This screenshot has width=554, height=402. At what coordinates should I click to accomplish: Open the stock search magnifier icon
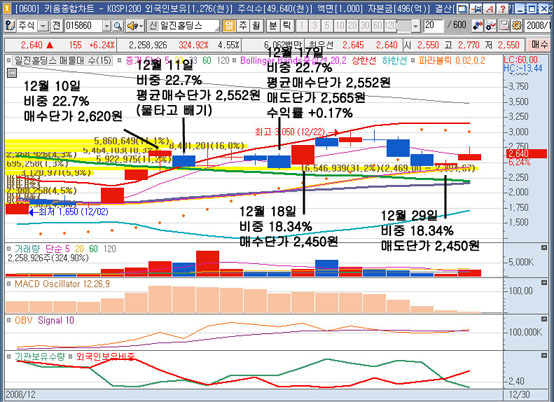118,25
